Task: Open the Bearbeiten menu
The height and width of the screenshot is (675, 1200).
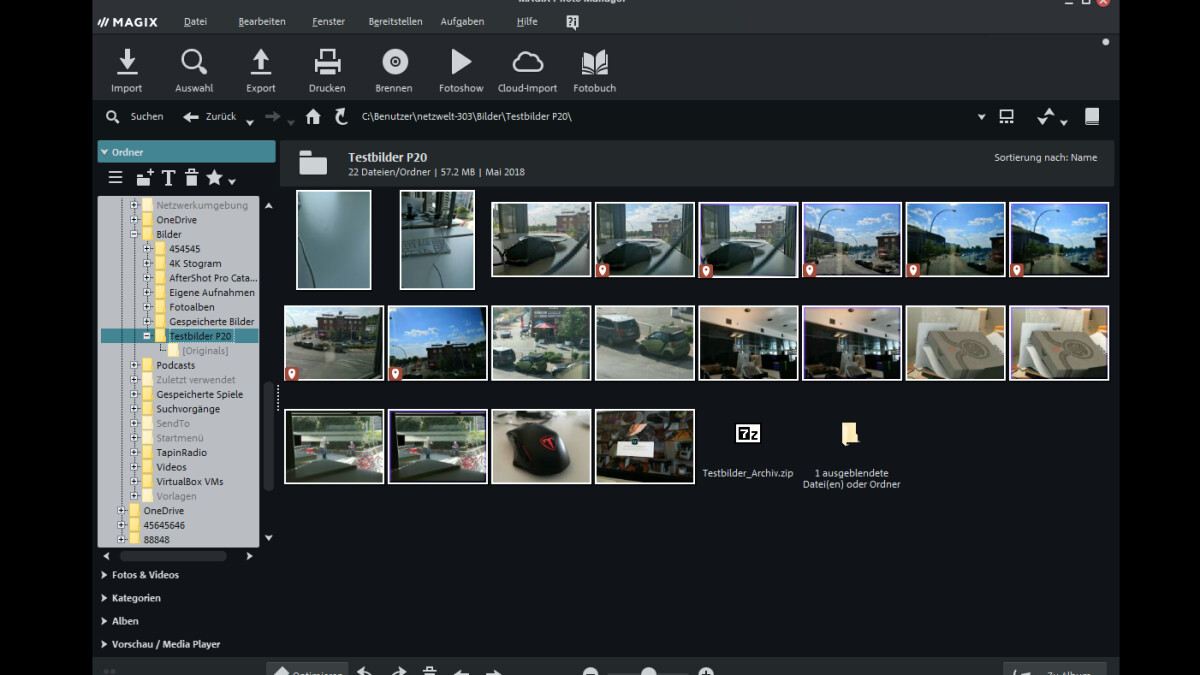Action: coord(262,21)
